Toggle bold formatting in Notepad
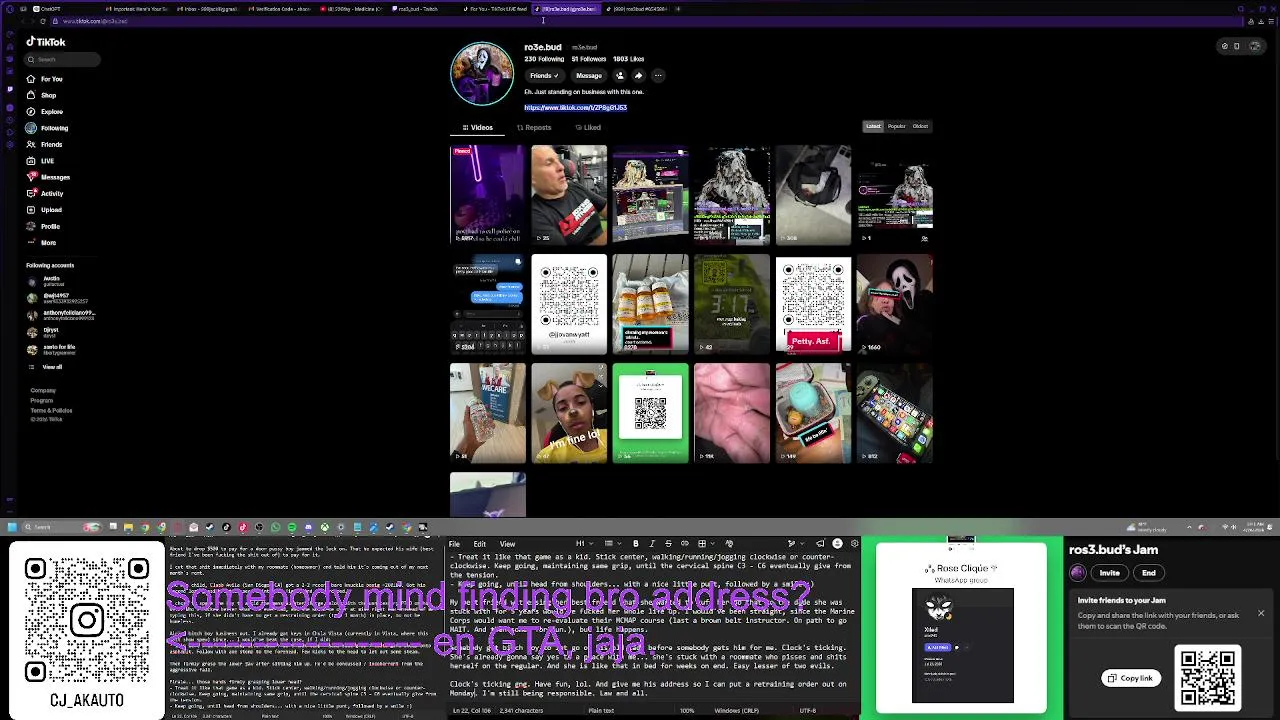1280x720 pixels. coord(635,544)
